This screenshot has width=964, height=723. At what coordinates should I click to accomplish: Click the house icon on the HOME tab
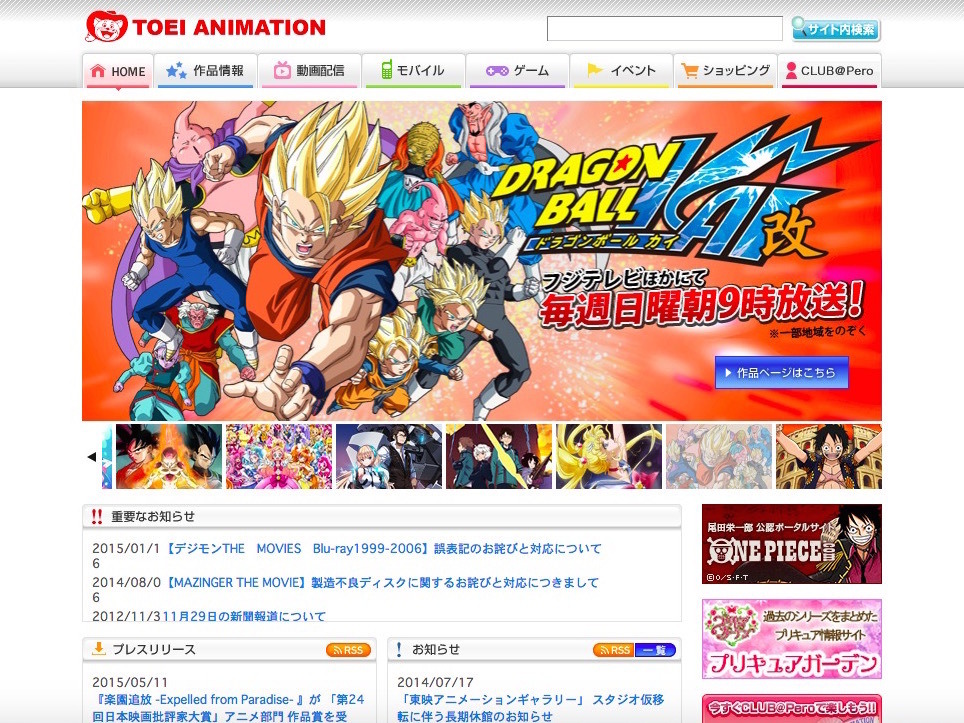(x=99, y=71)
